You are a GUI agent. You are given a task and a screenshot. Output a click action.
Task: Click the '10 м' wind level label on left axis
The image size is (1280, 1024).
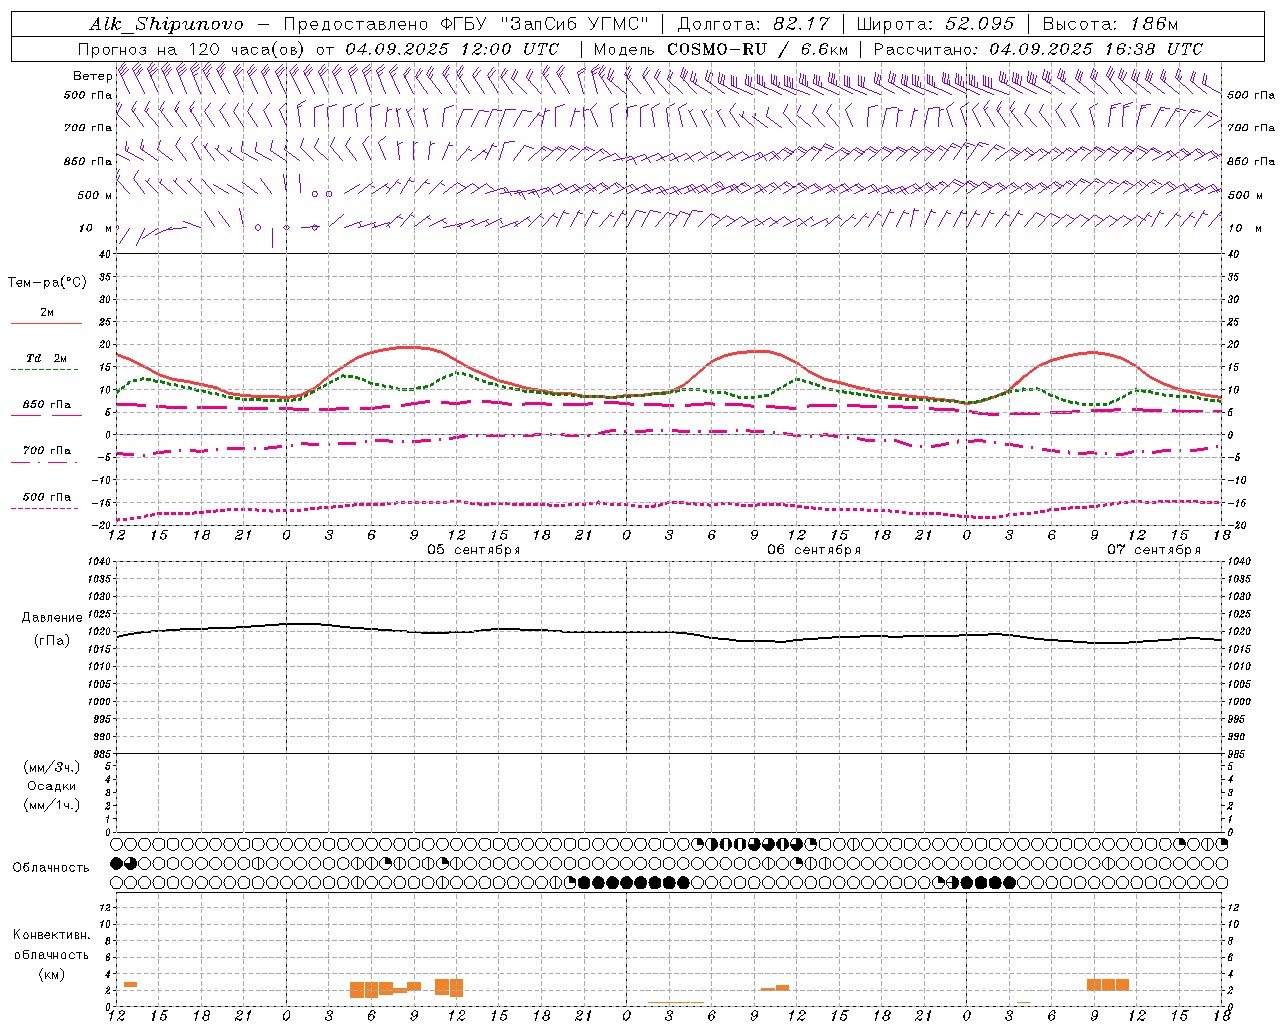pos(96,228)
